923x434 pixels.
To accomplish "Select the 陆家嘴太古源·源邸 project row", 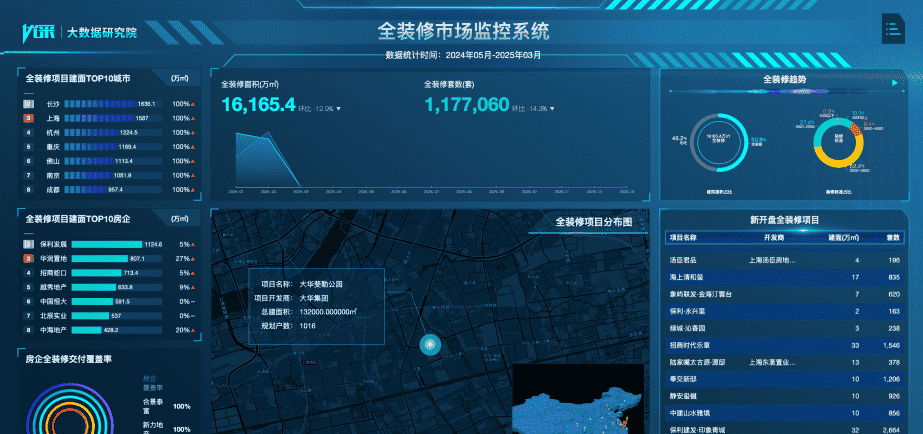I will pyautogui.click(x=785, y=362).
